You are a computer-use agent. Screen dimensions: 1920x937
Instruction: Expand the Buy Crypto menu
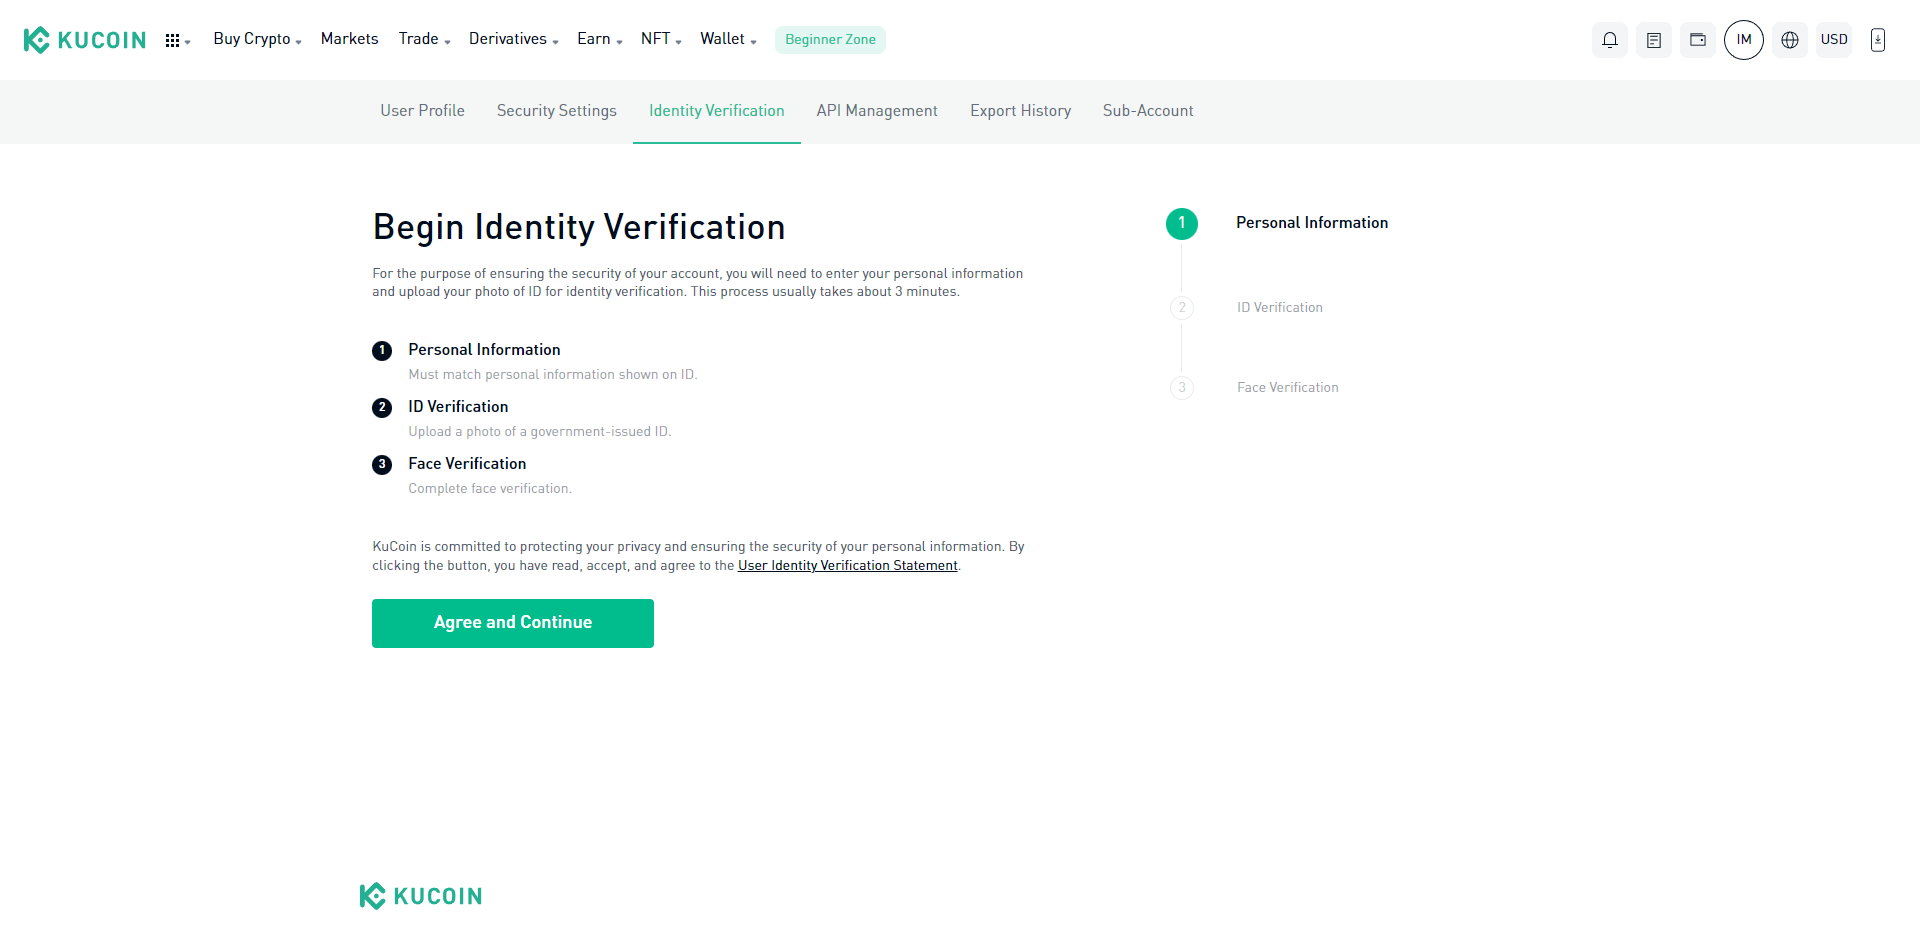click(x=257, y=39)
